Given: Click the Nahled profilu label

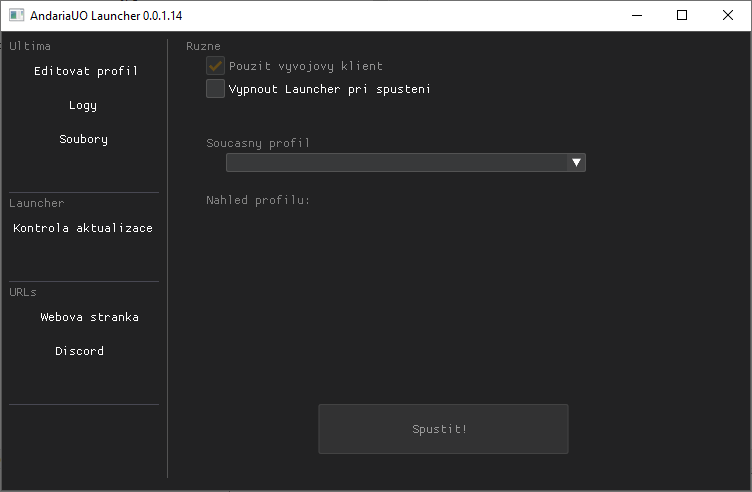Looking at the screenshot, I should [x=258, y=200].
